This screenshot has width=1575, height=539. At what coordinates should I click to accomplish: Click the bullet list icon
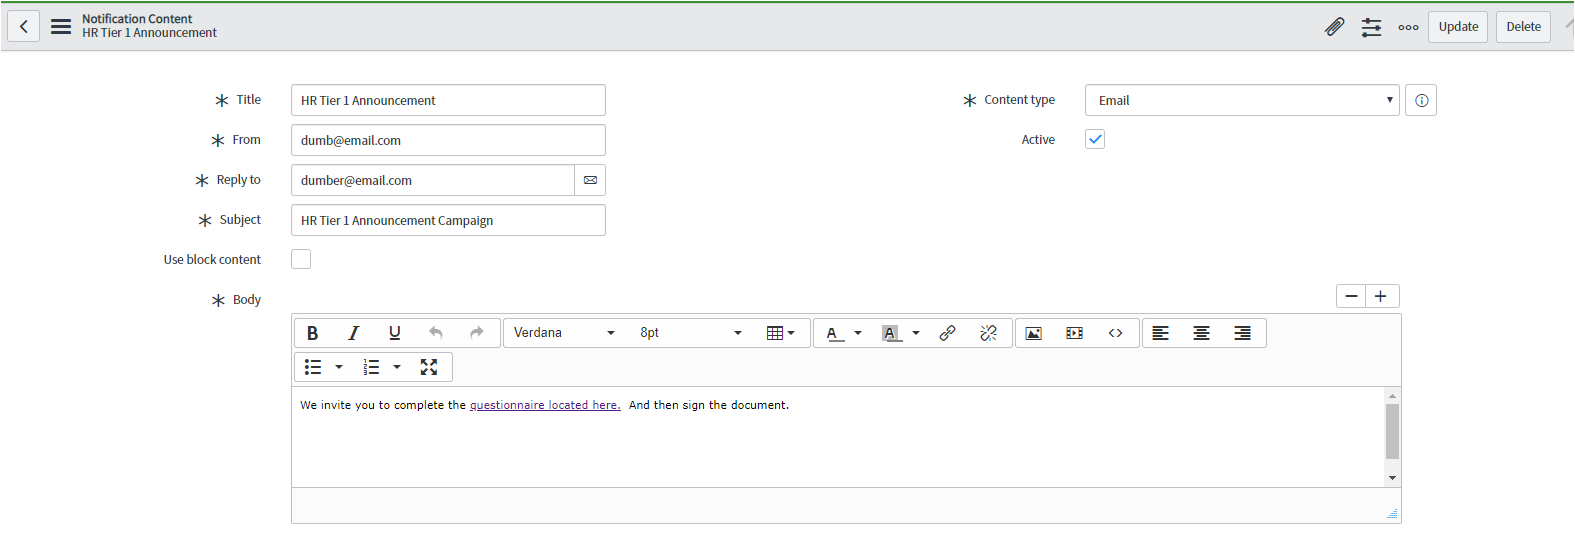pyautogui.click(x=313, y=367)
